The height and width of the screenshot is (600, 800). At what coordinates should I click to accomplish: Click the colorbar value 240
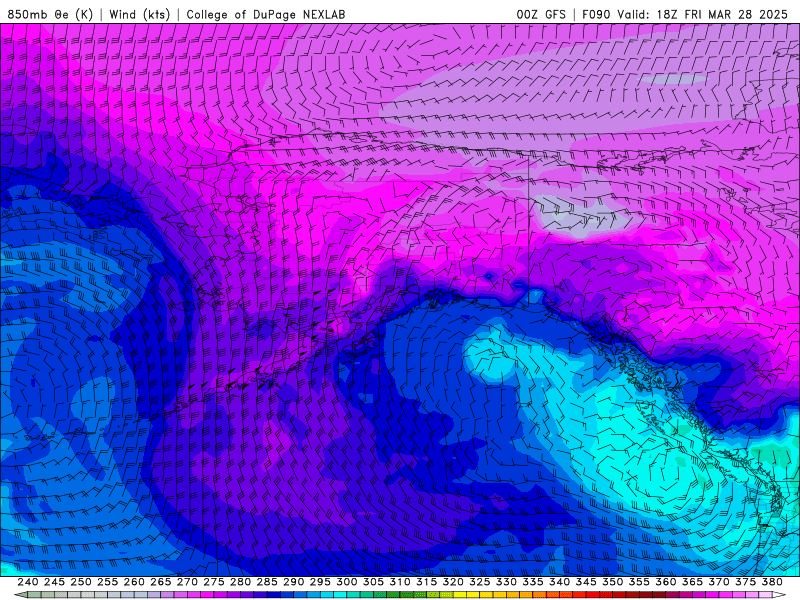[28, 582]
